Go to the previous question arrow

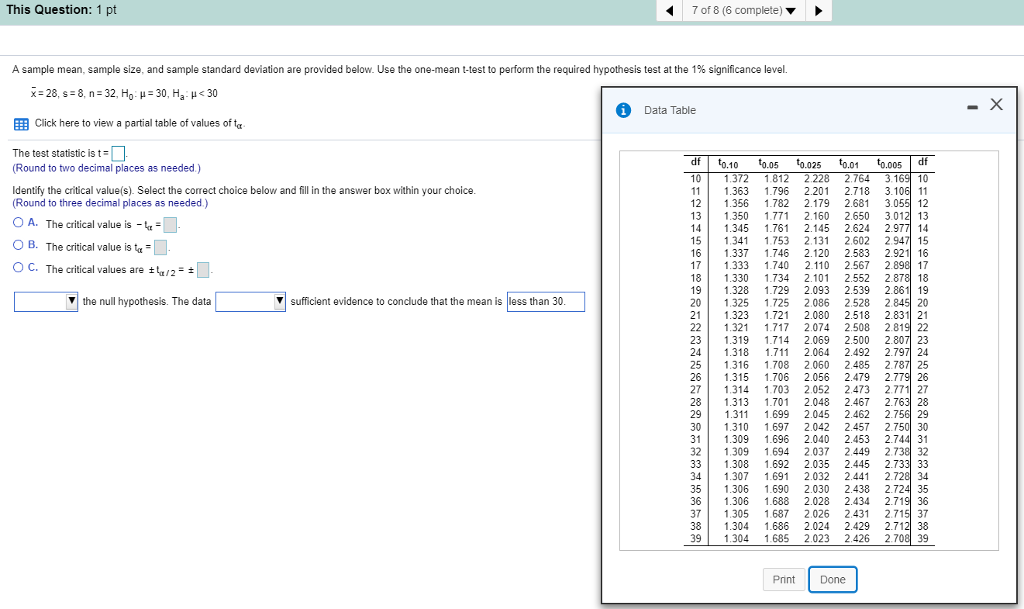669,10
